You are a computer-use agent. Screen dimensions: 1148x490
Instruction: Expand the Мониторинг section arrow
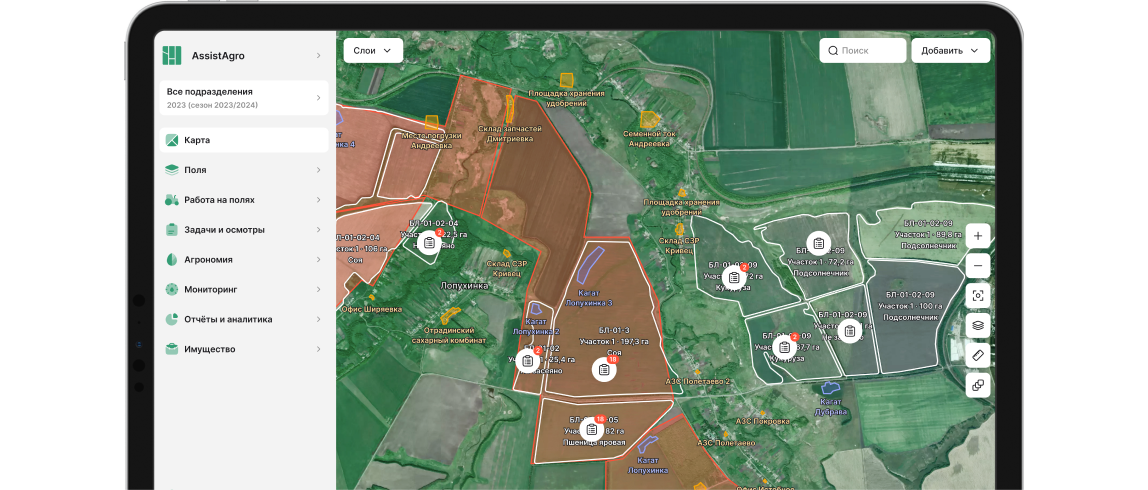pos(318,290)
